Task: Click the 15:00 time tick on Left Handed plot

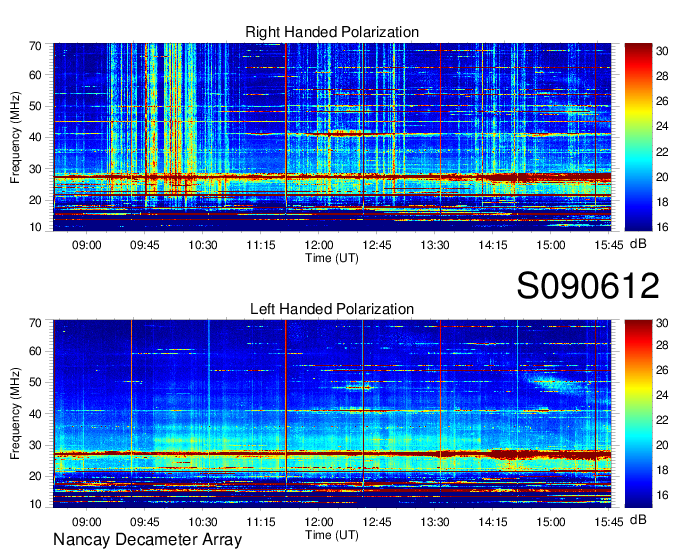Action: 551,522
